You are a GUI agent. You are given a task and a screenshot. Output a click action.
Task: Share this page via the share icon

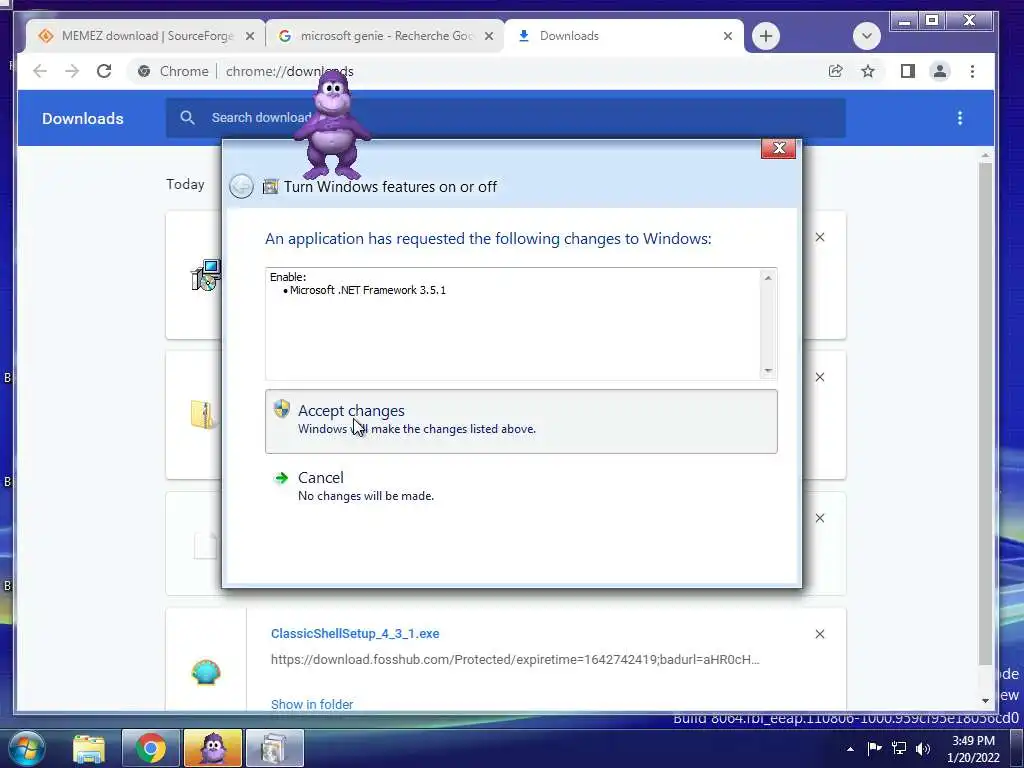(x=835, y=71)
